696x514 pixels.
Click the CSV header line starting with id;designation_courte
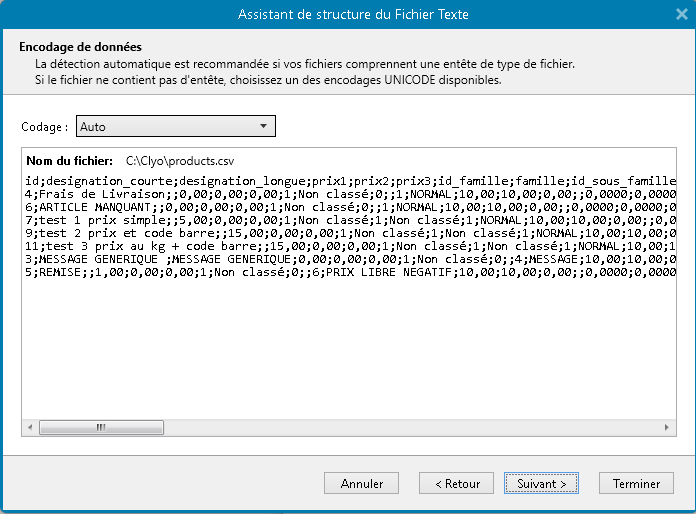coord(300,180)
